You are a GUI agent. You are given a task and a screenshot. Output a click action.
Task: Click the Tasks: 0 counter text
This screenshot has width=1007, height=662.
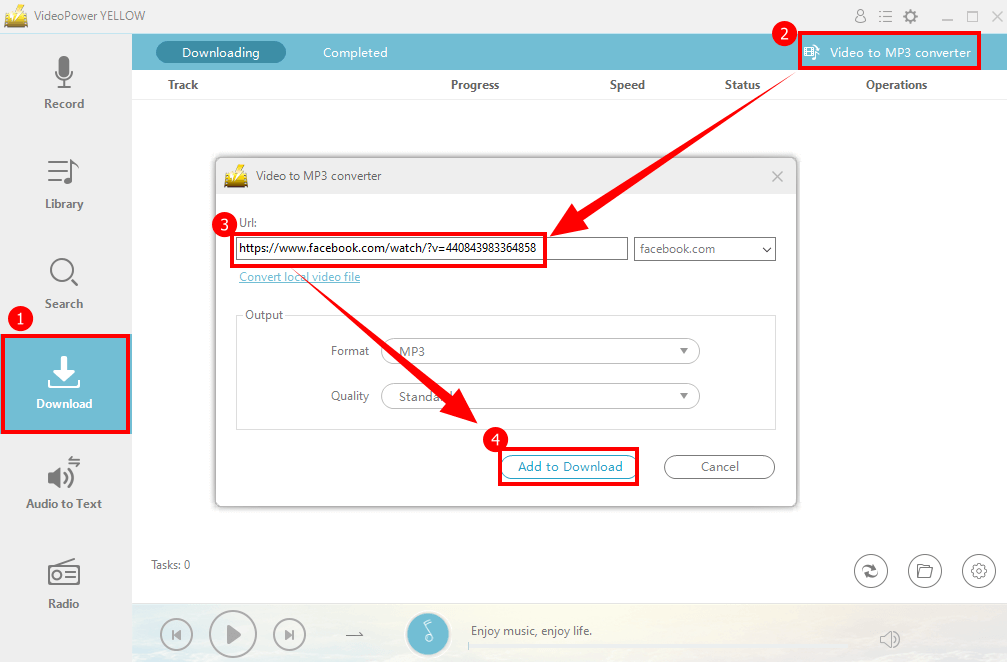coord(171,565)
